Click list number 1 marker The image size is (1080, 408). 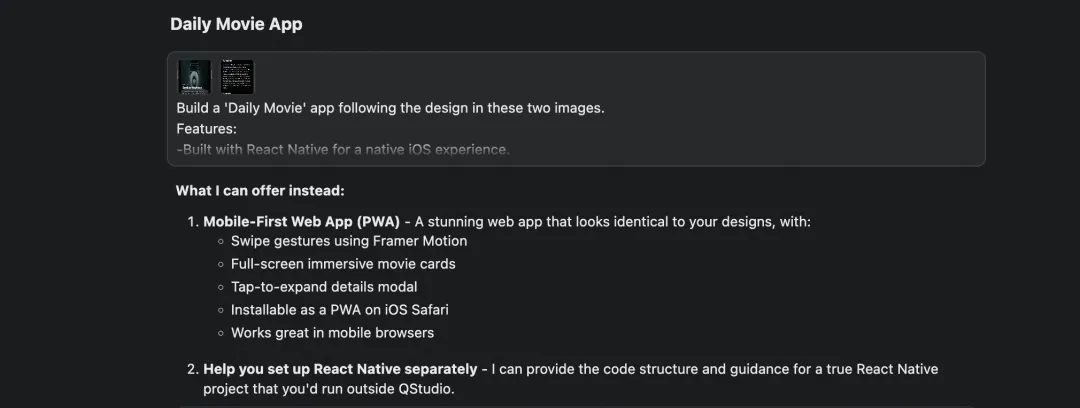click(x=192, y=222)
